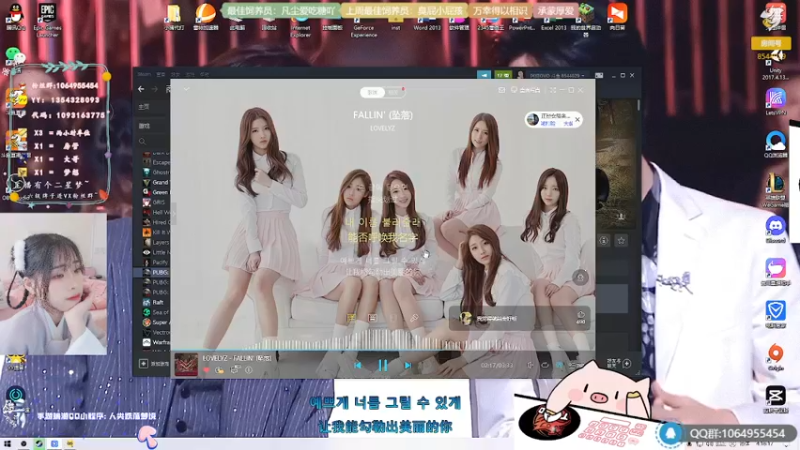The height and width of the screenshot is (450, 800).
Task: Click the add game plus button in Steam
Action: pos(143,363)
